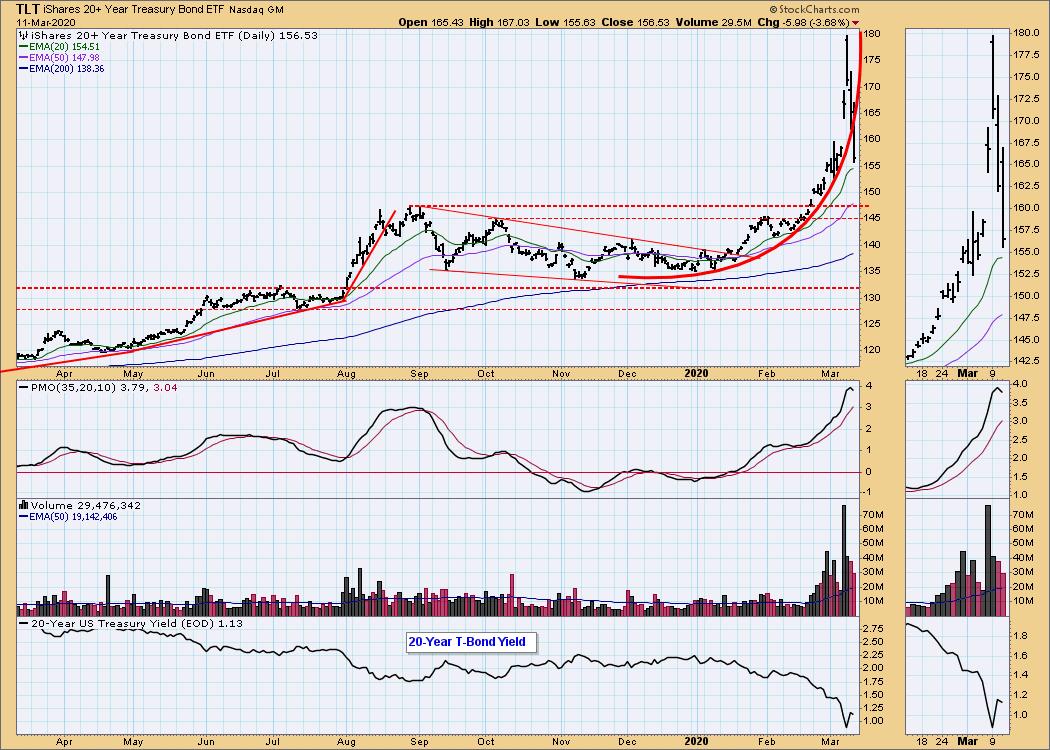Screen dimensions: 1050x750
Task: Click the 70M label on the main volume axis
Action: click(x=875, y=515)
